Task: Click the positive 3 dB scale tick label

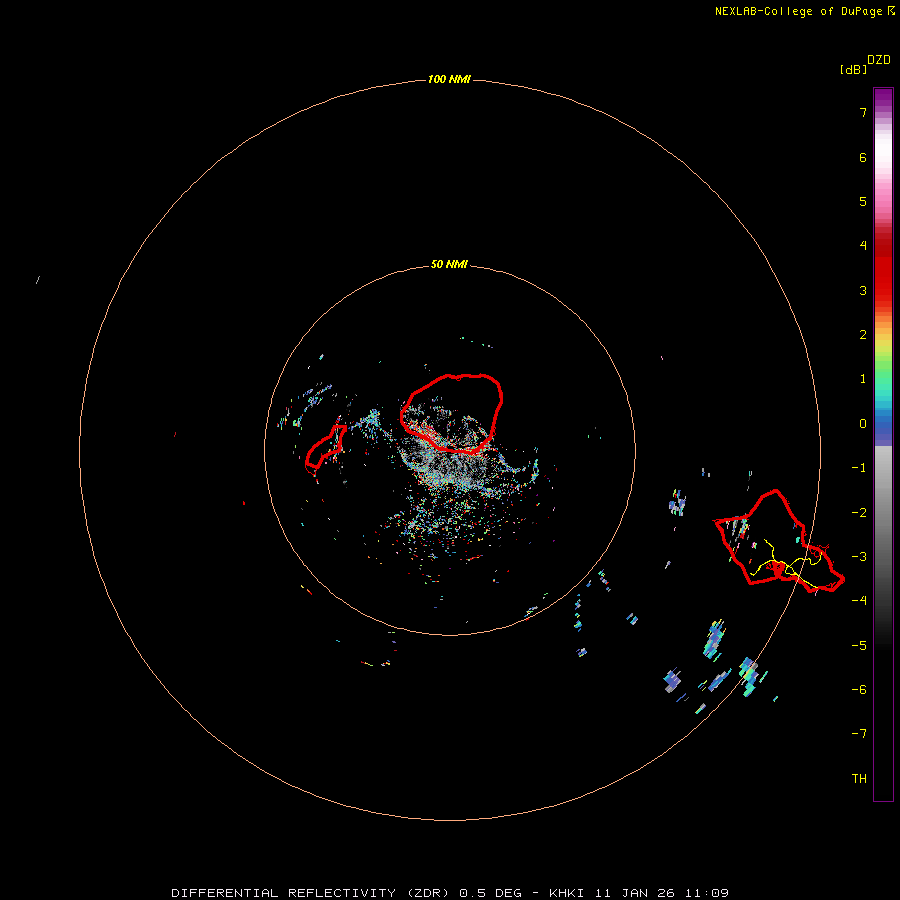Action: pyautogui.click(x=863, y=290)
